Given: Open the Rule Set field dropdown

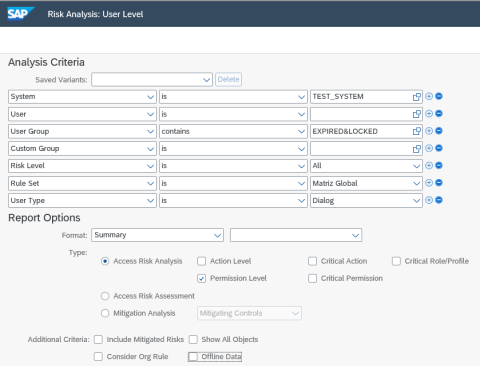Looking at the screenshot, I should pos(150,183).
